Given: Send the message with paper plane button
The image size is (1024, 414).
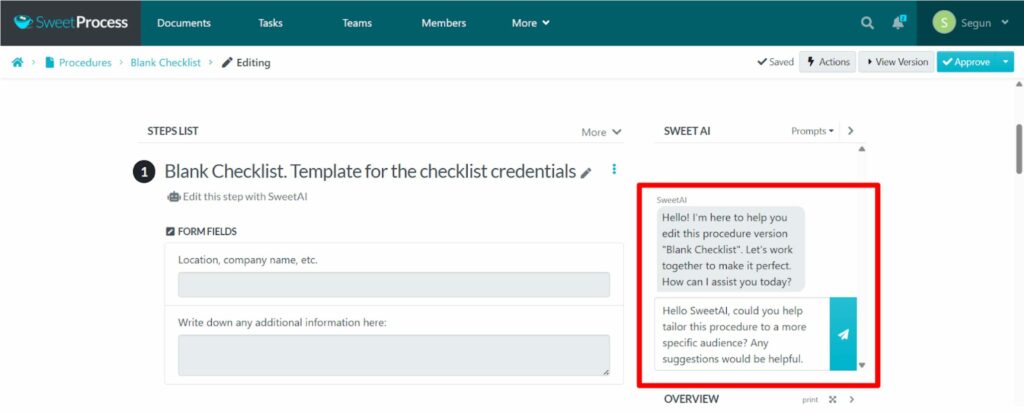Looking at the screenshot, I should 843,334.
